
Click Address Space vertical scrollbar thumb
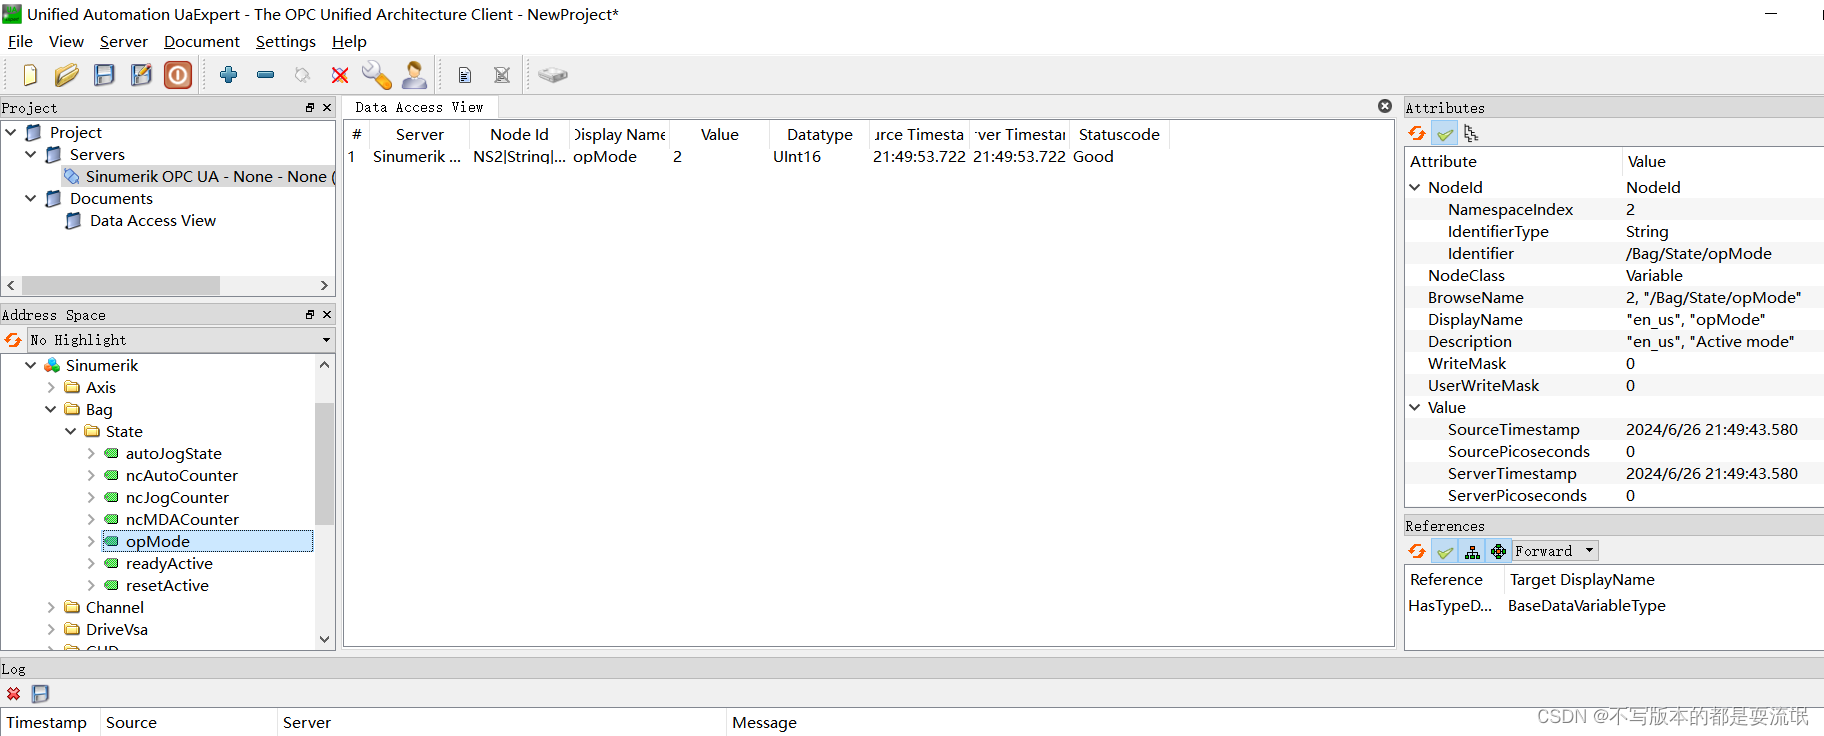coord(324,464)
